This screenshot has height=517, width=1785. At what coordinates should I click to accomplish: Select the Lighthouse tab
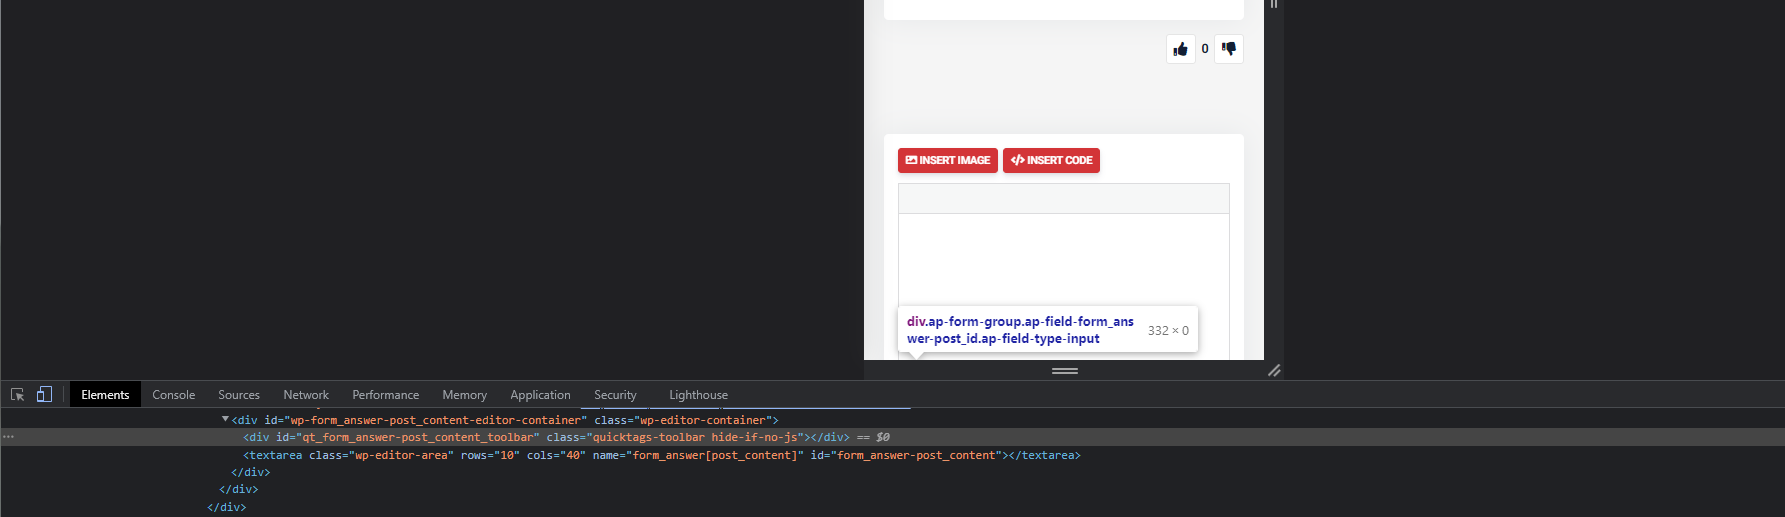point(698,395)
